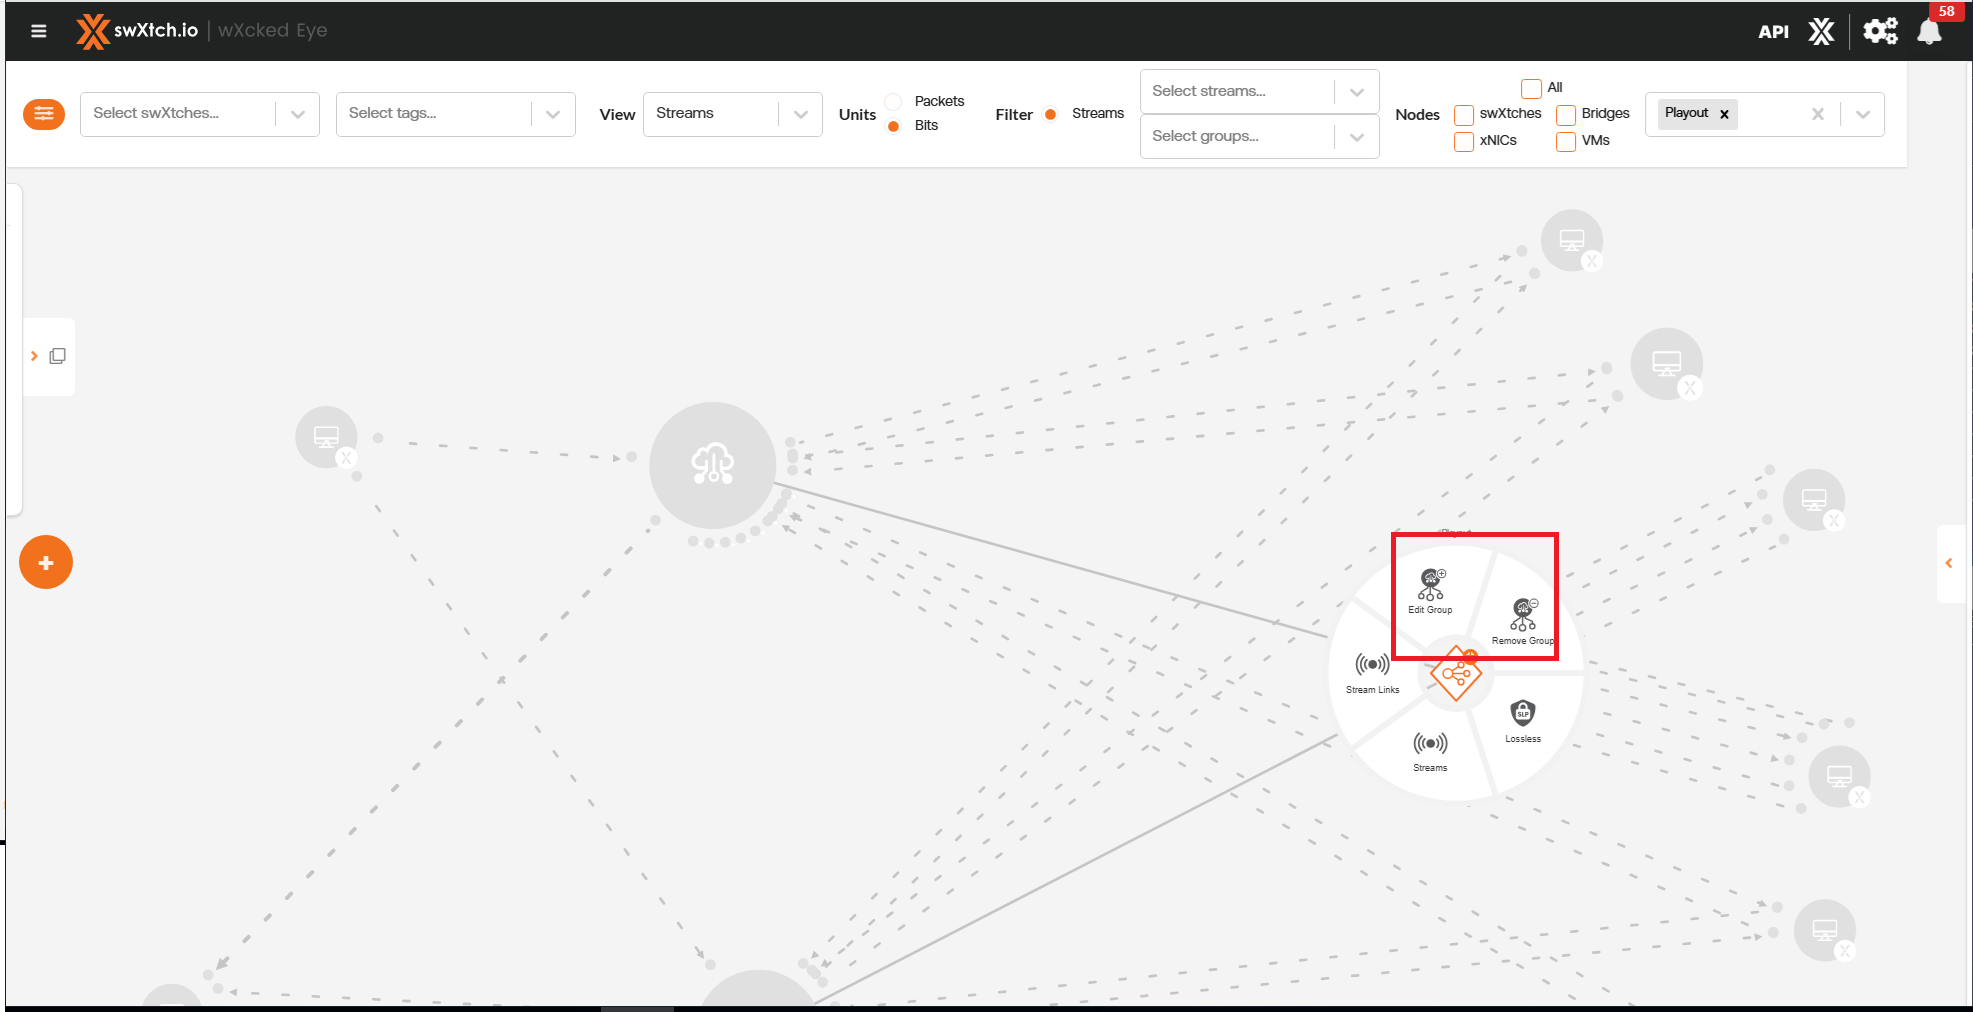Click the Streams icon in radial menu
1973x1012 pixels.
[1430, 748]
